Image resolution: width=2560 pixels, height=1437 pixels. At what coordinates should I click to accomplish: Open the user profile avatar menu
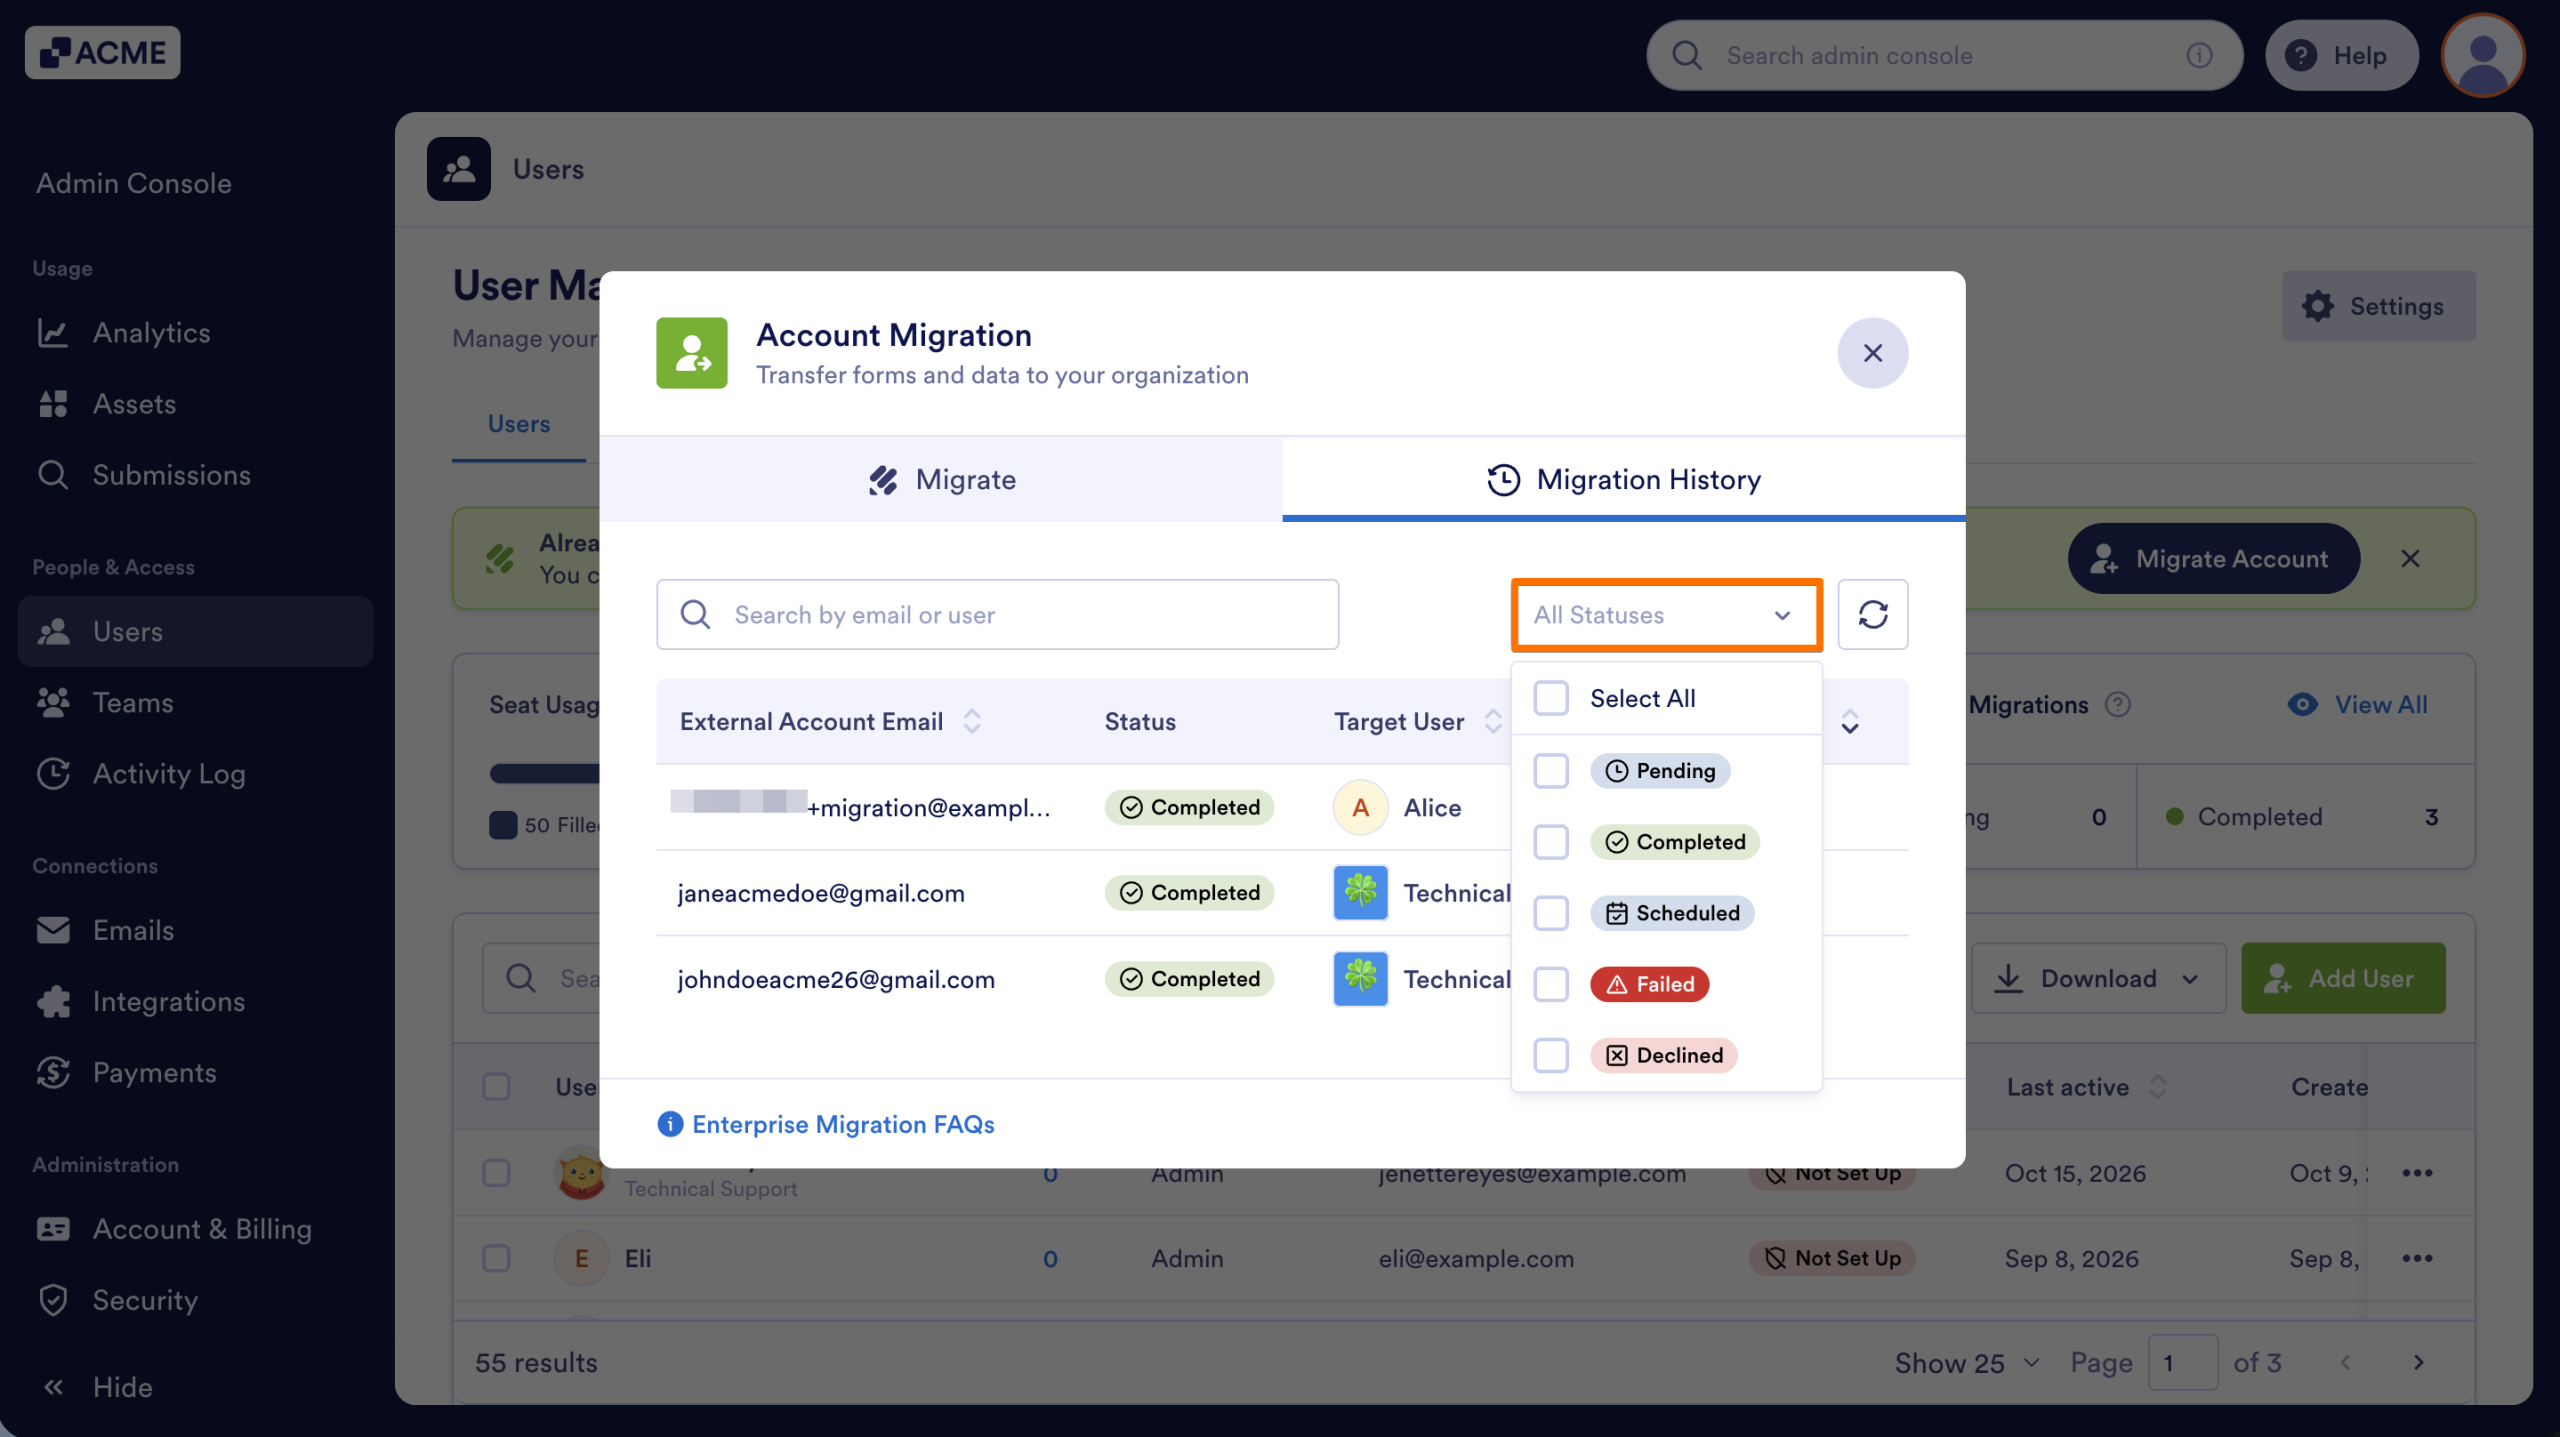point(2482,56)
